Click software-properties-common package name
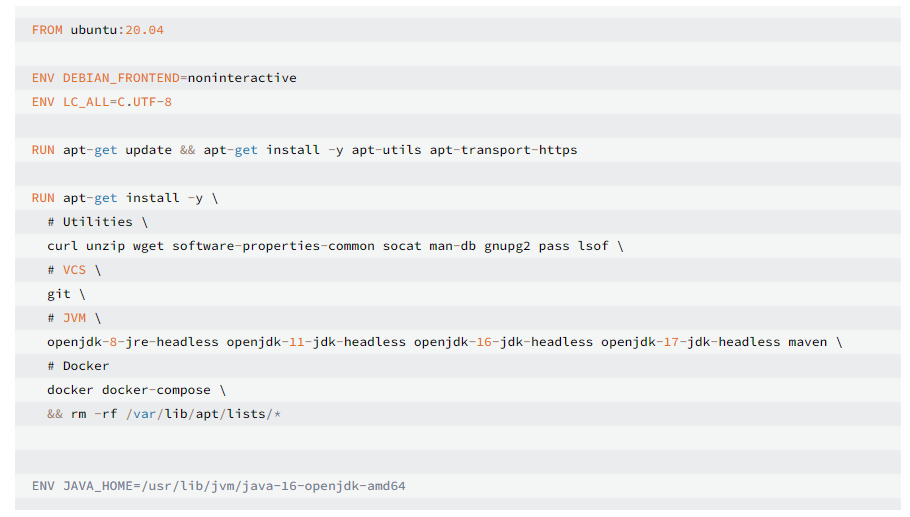 (x=273, y=246)
